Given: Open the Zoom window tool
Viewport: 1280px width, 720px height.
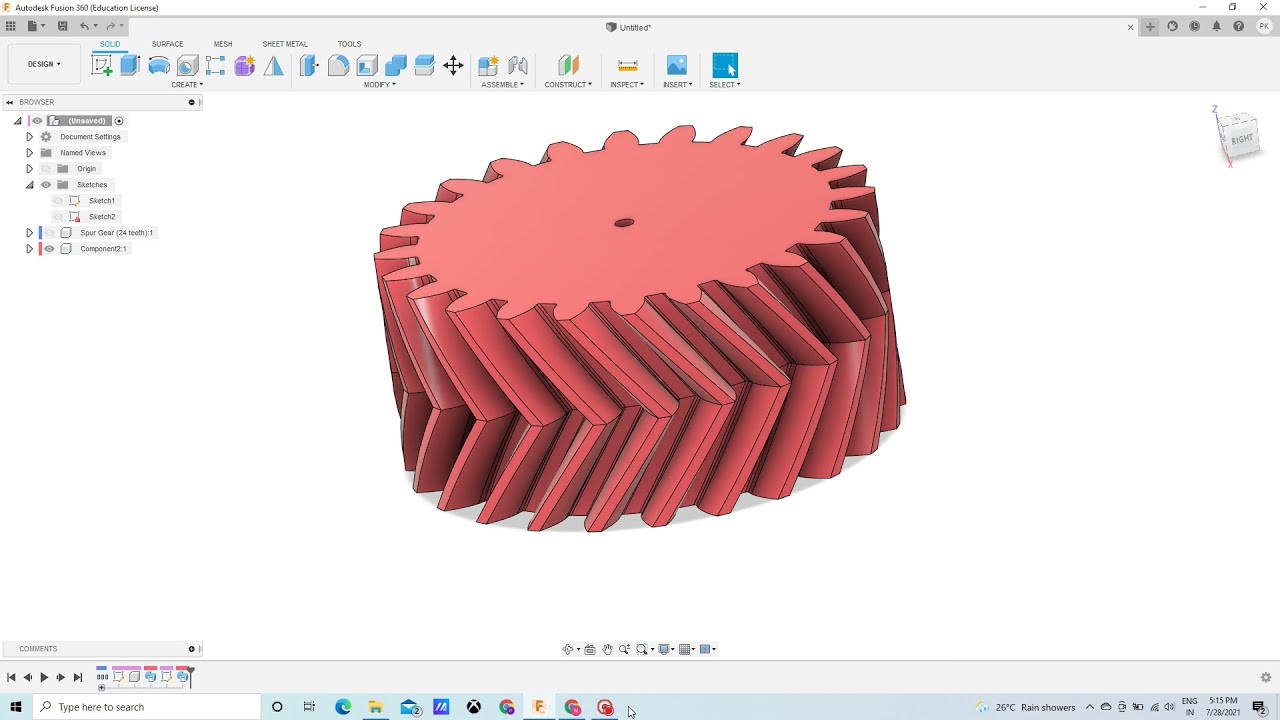Looking at the screenshot, I should coord(643,649).
